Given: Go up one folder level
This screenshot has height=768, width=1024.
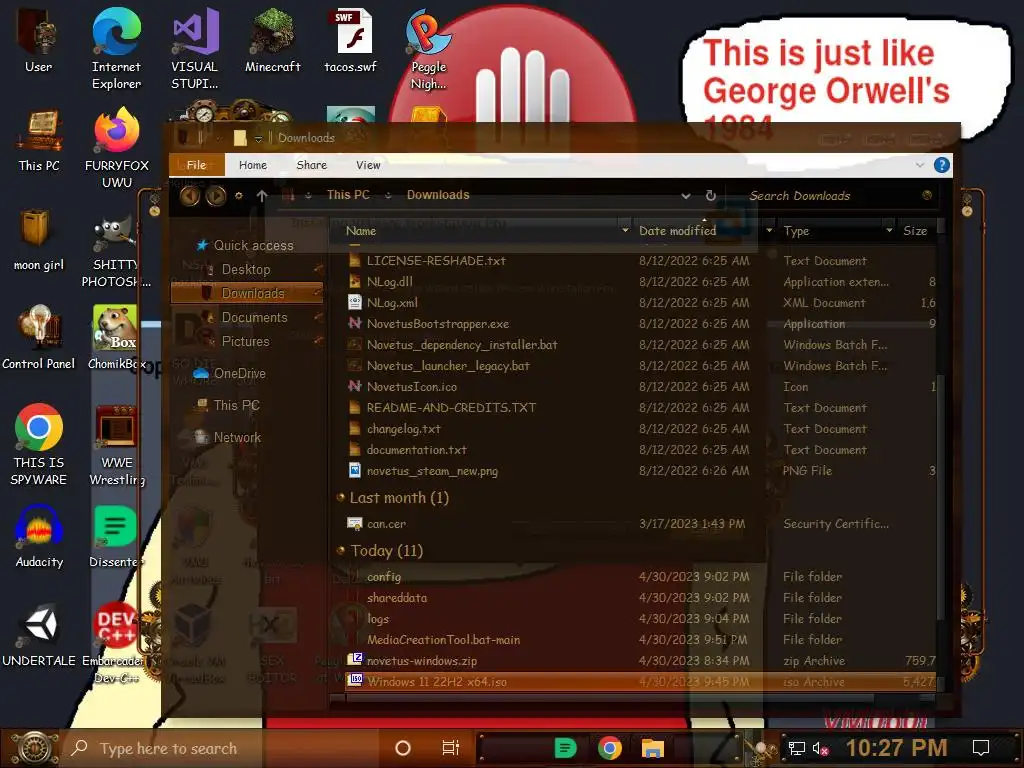Looking at the screenshot, I should point(262,195).
